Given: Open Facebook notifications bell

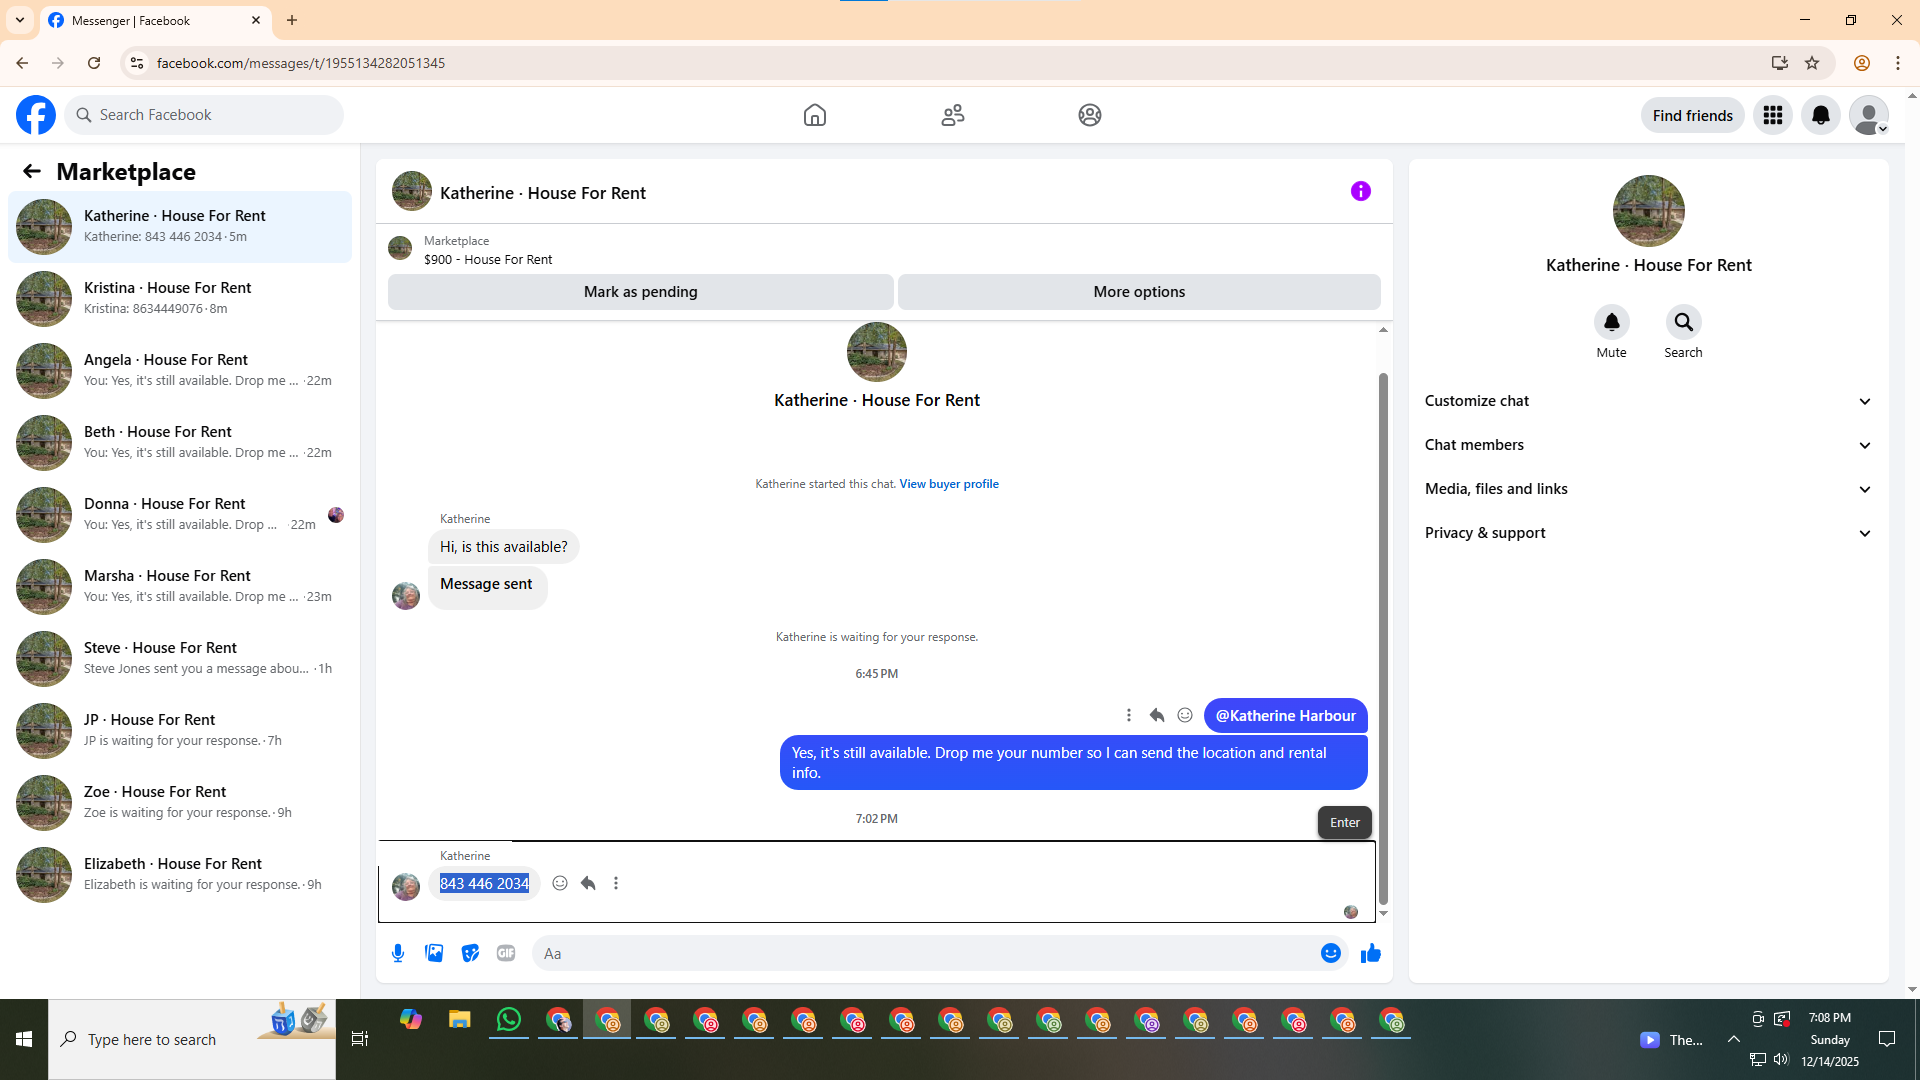Looking at the screenshot, I should click(x=1820, y=115).
